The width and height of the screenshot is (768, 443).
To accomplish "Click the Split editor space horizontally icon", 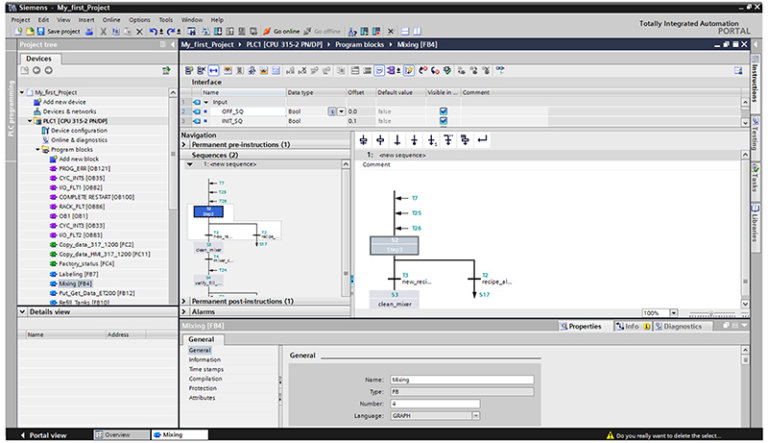I will [405, 31].
